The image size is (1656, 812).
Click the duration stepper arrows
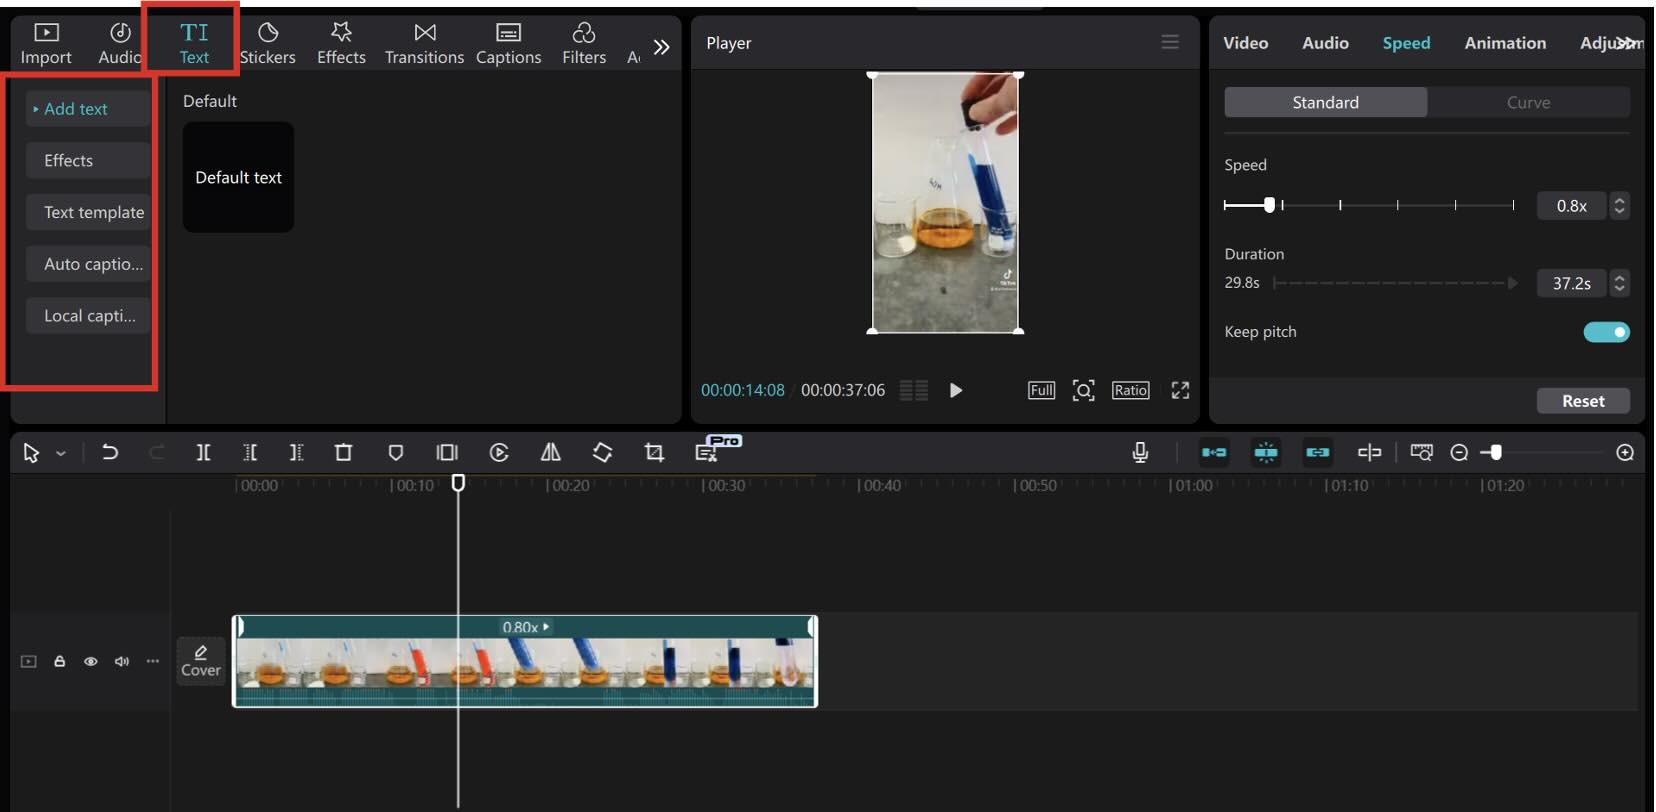(1620, 283)
